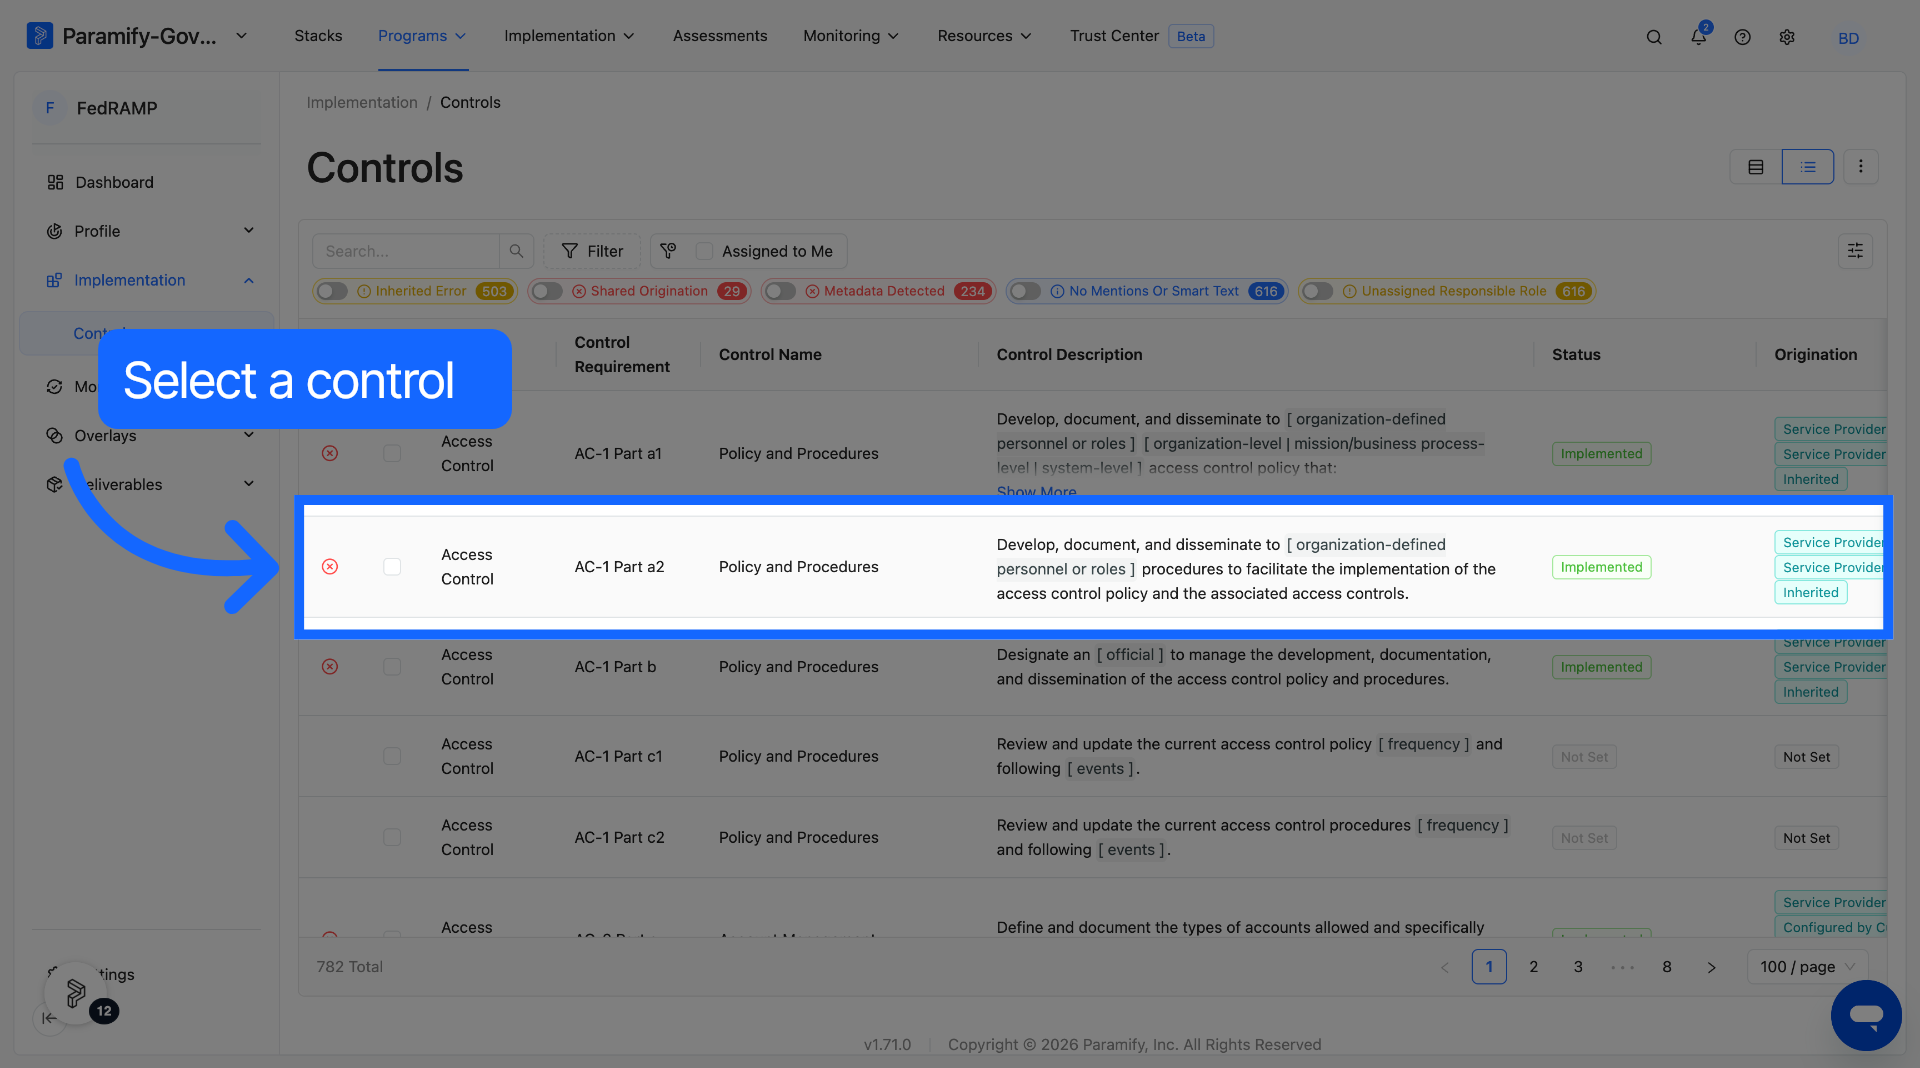Click the FedRAMP program F badge
This screenshot has width=1920, height=1068.
[x=50, y=108]
